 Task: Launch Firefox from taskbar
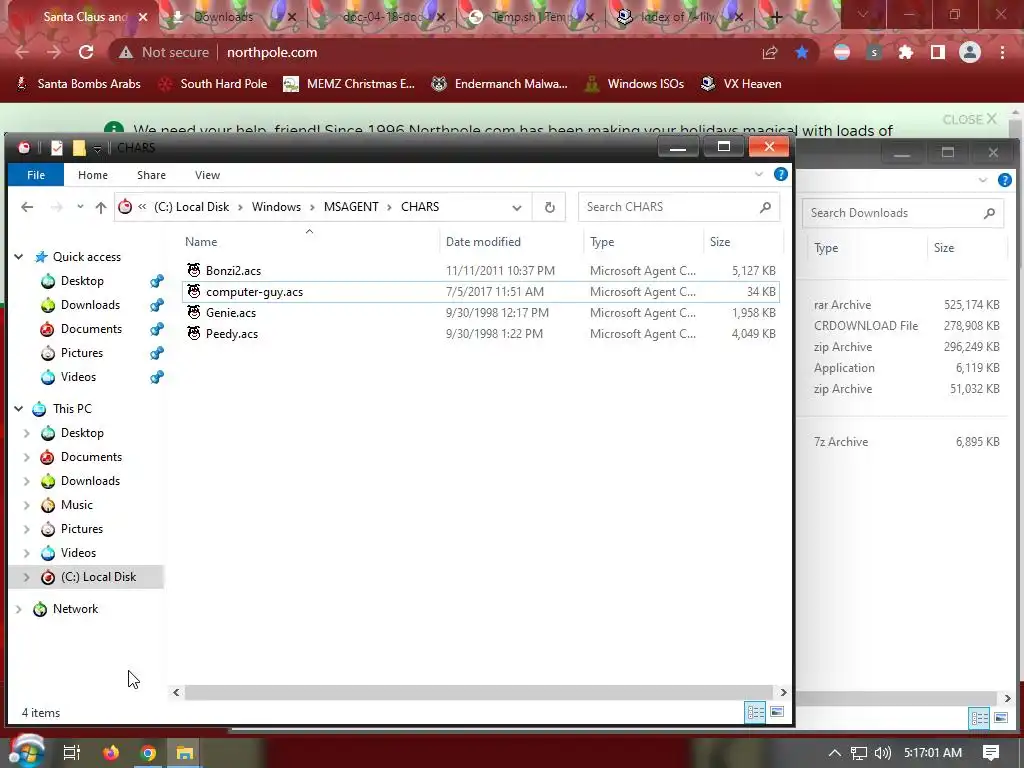point(111,752)
